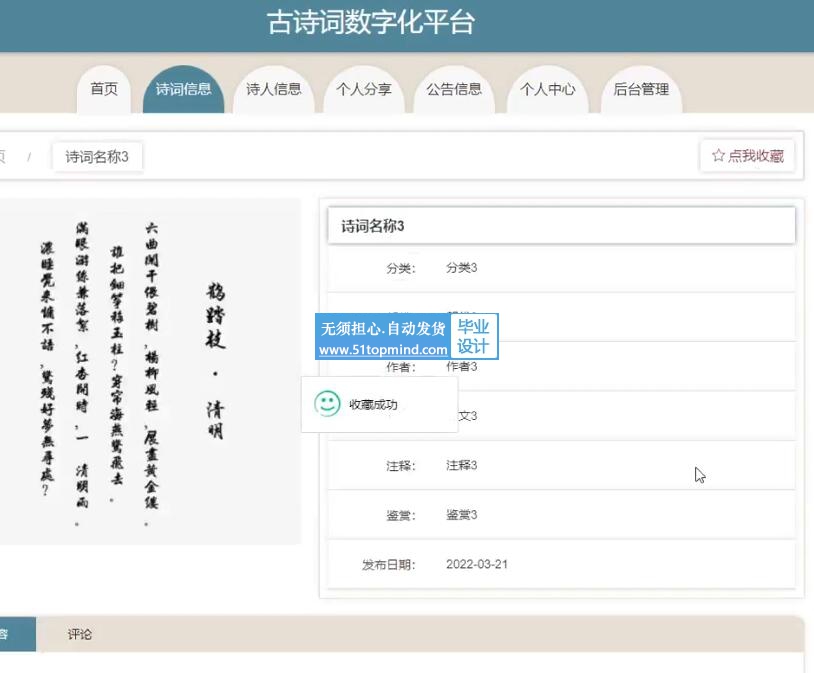The height and width of the screenshot is (673, 814).
Task: Click the 发布日期 label
Action: click(x=389, y=564)
